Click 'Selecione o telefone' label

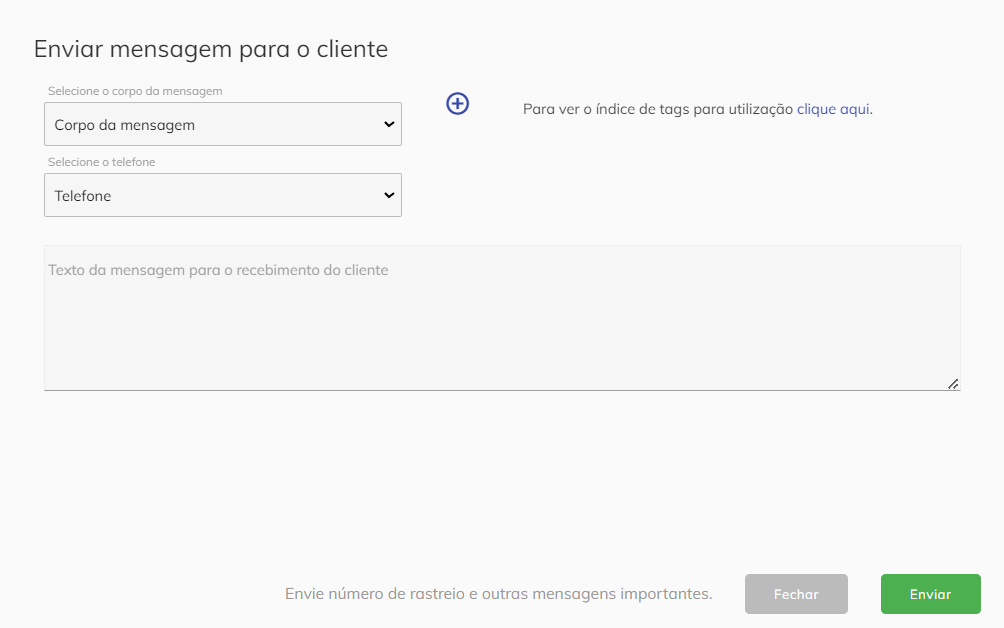click(101, 162)
